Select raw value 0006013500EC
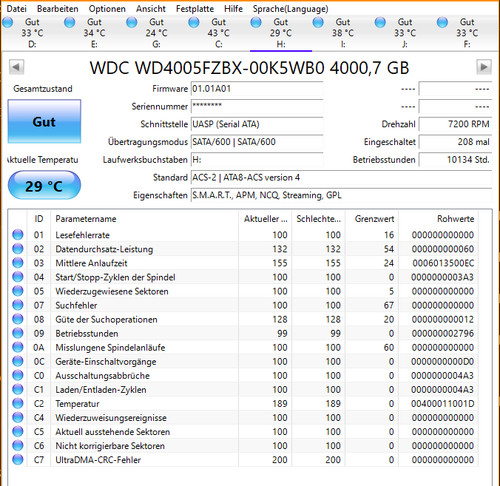 (443, 263)
